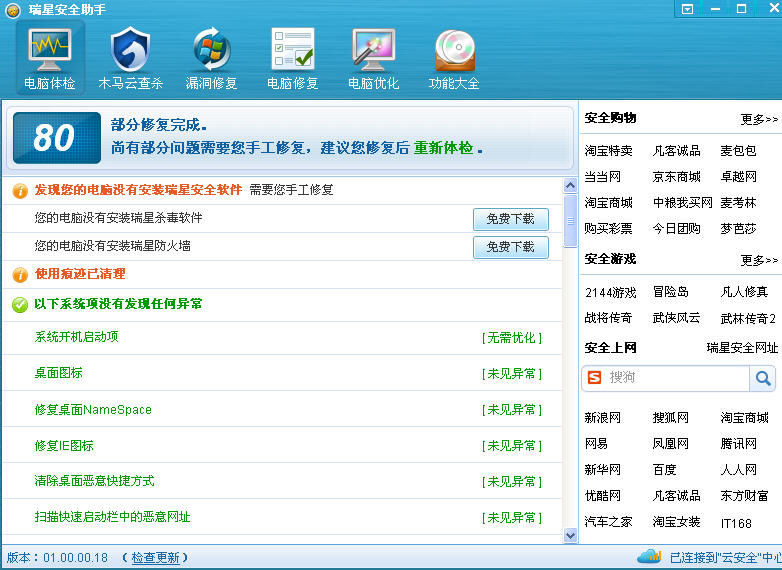The image size is (782, 570).
Task: Open the 卓越网 link
Action: pyautogui.click(x=738, y=177)
